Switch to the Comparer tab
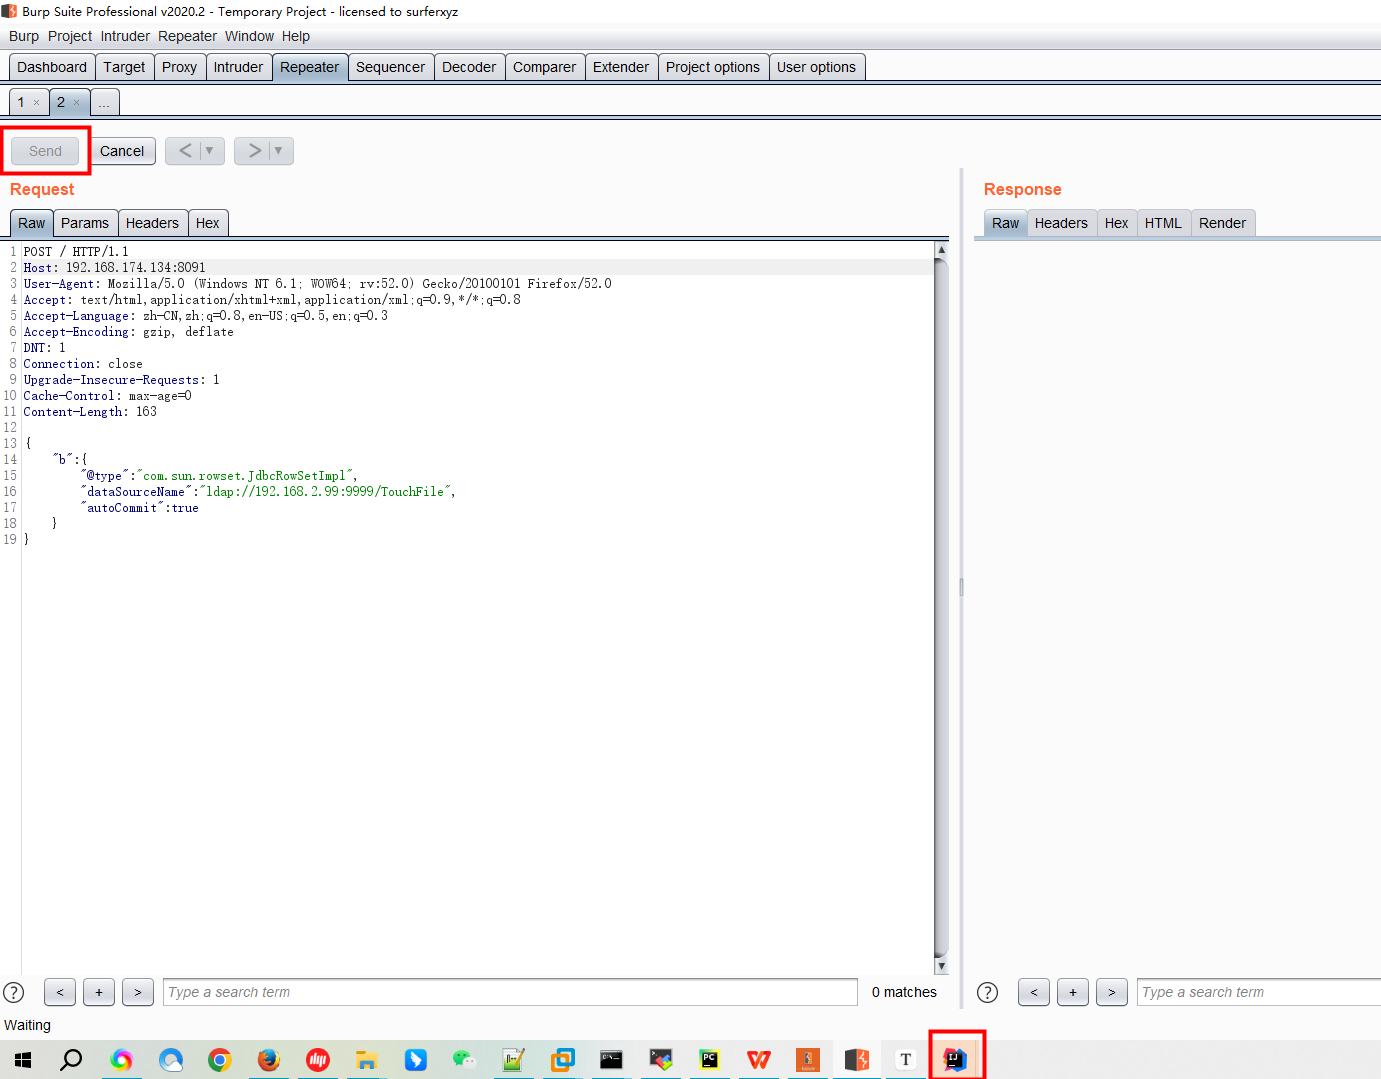Image resolution: width=1381 pixels, height=1079 pixels. click(x=544, y=67)
